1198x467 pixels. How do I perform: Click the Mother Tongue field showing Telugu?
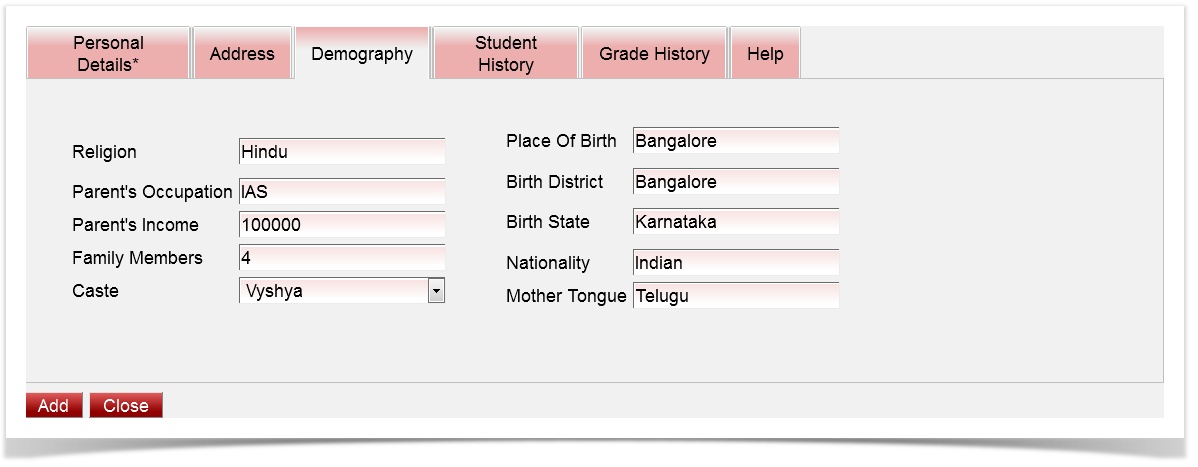[736, 296]
